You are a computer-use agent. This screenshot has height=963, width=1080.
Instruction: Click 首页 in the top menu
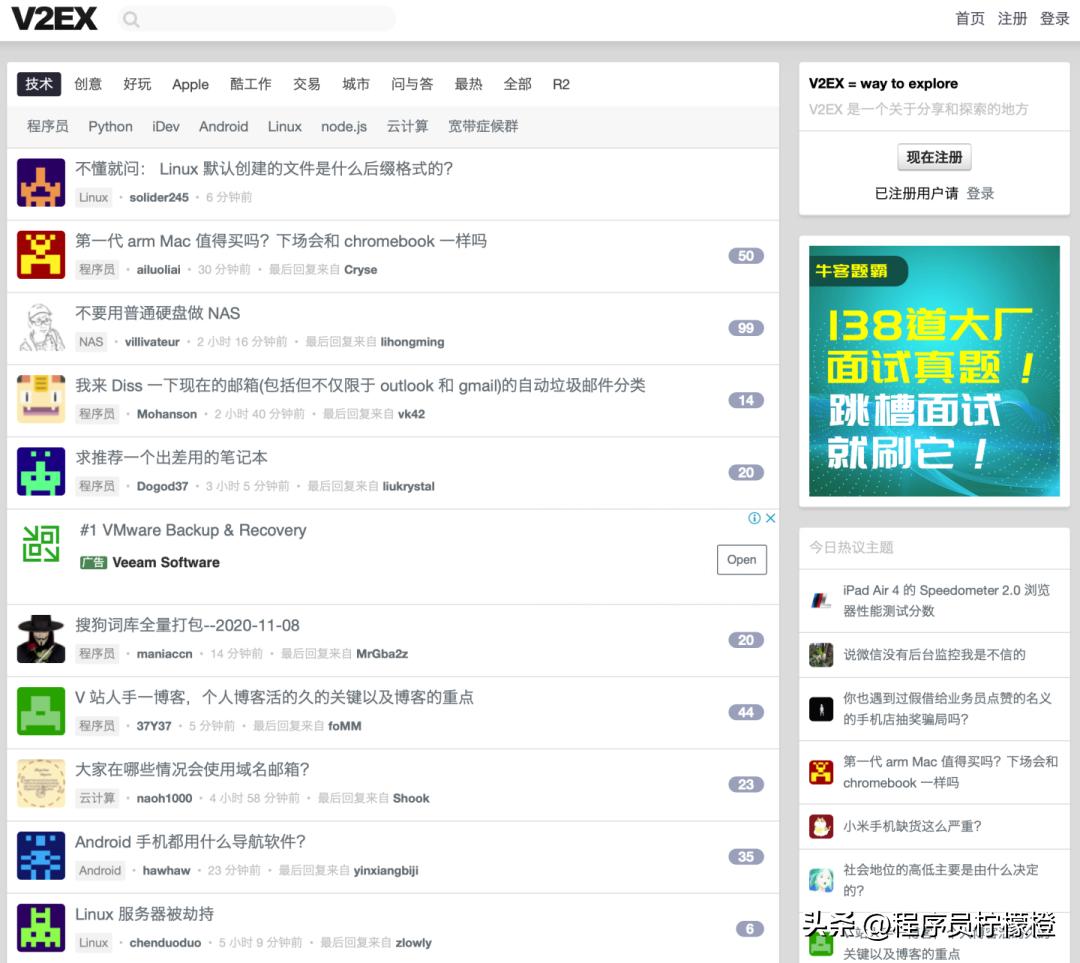(968, 18)
